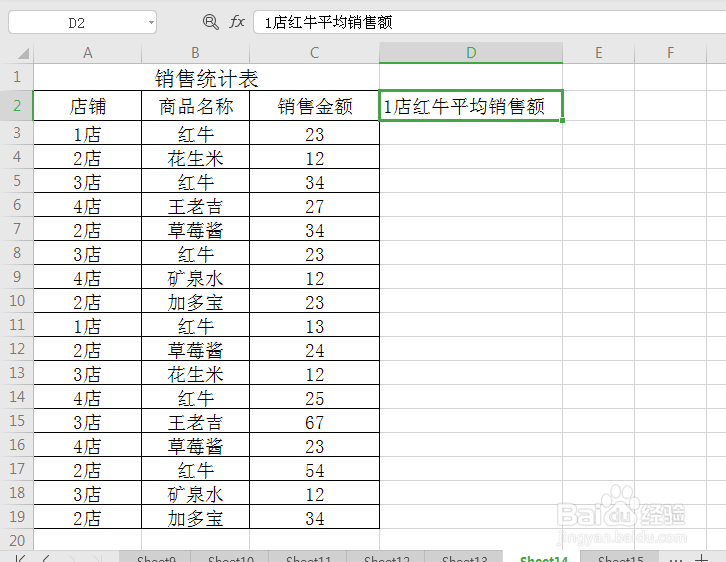726x562 pixels.
Task: Click into the formula bar text field
Action: (x=490, y=22)
